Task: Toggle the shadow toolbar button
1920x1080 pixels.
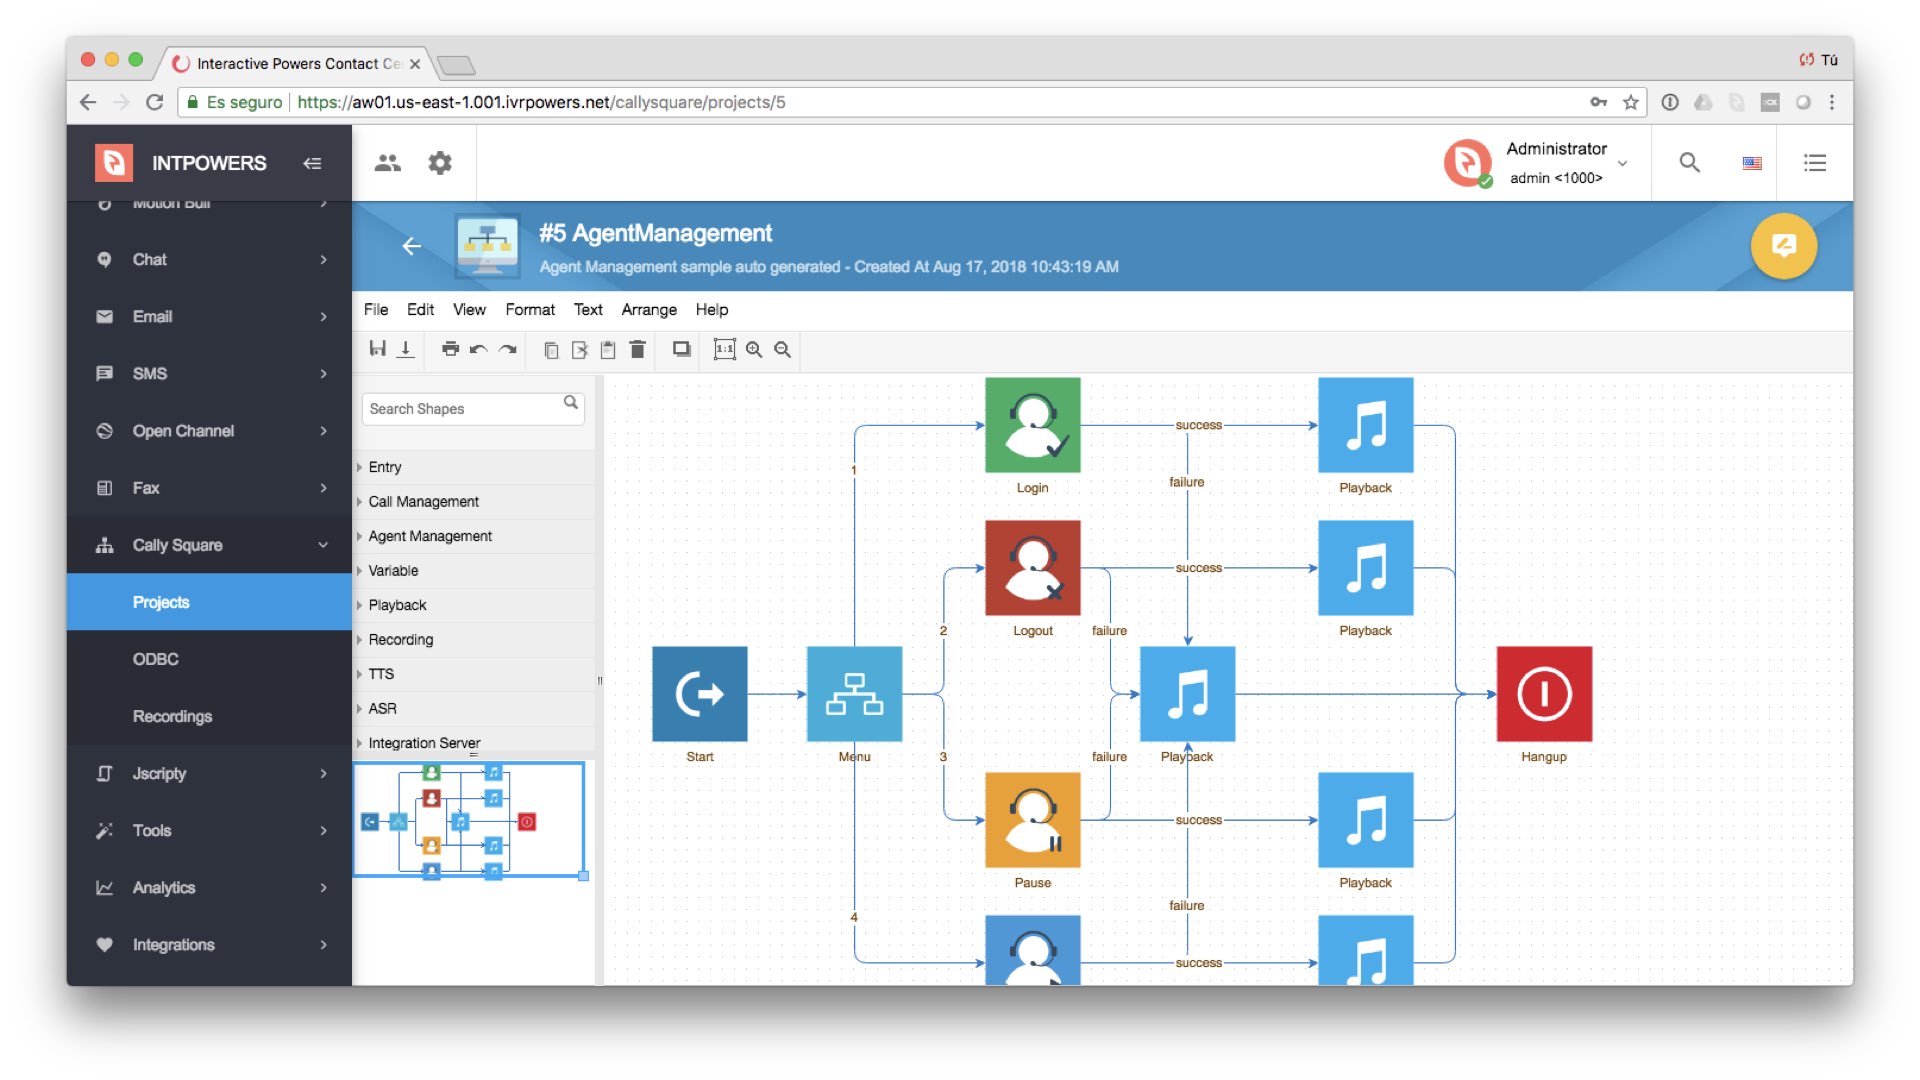Action: [681, 349]
